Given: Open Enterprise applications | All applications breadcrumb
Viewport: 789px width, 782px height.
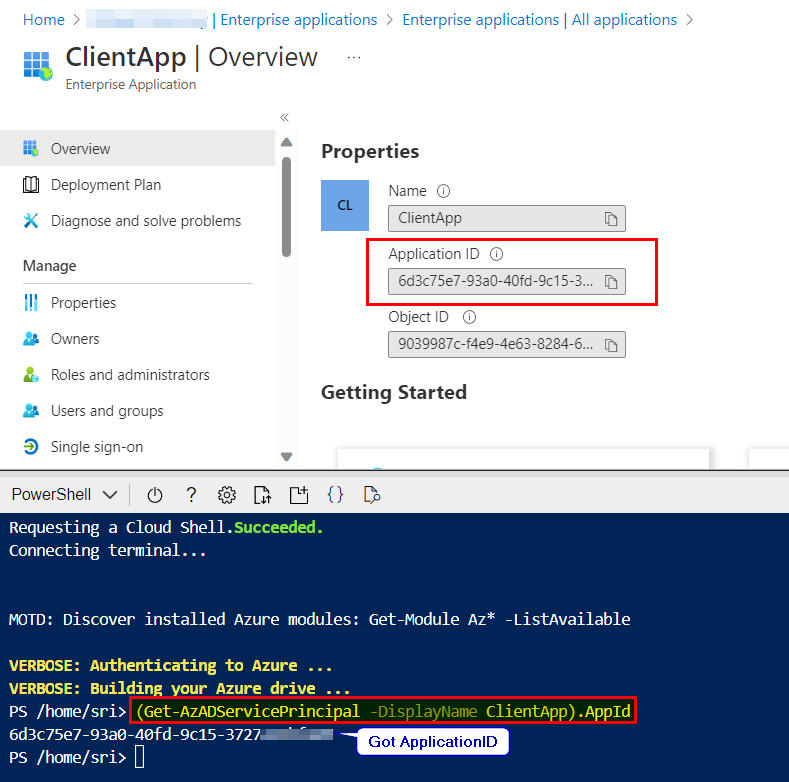Looking at the screenshot, I should 539,20.
